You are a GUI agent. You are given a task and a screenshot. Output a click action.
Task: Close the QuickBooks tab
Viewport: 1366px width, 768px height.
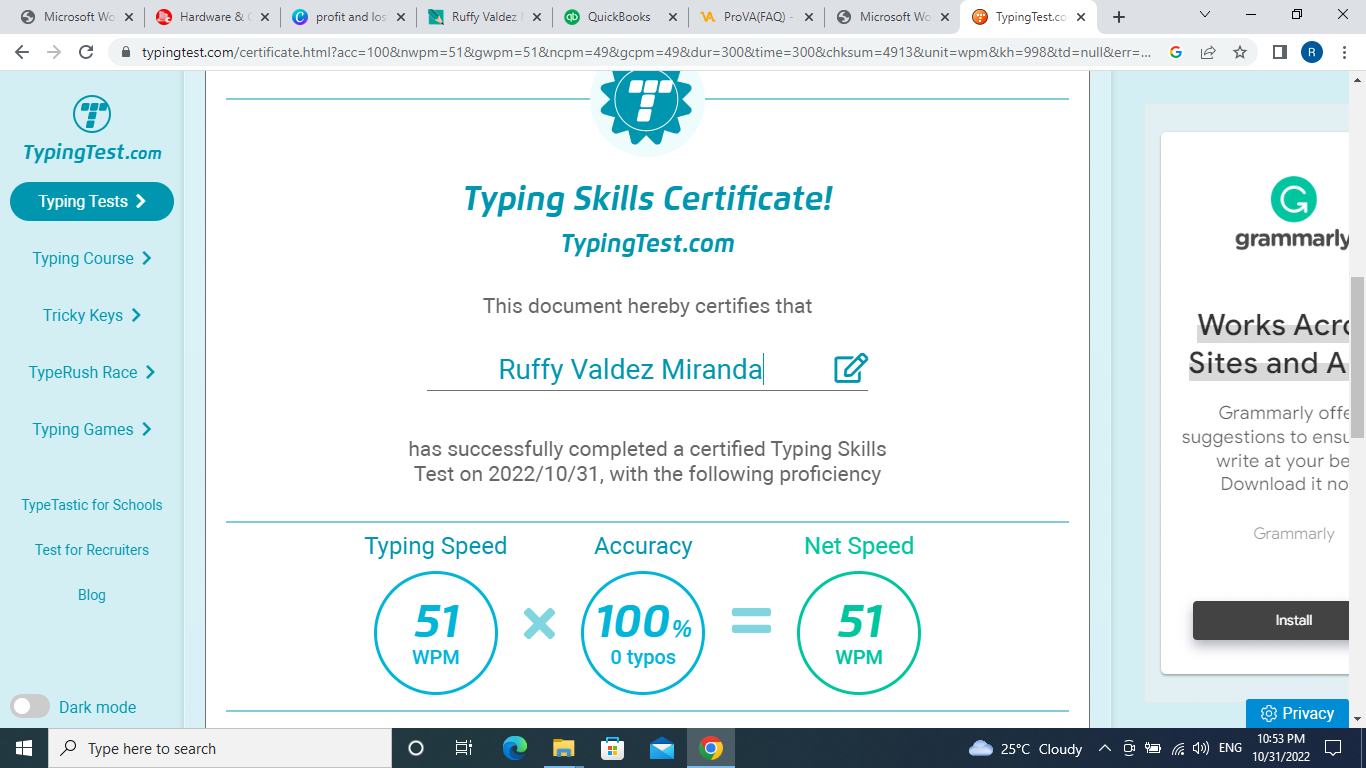[673, 17]
